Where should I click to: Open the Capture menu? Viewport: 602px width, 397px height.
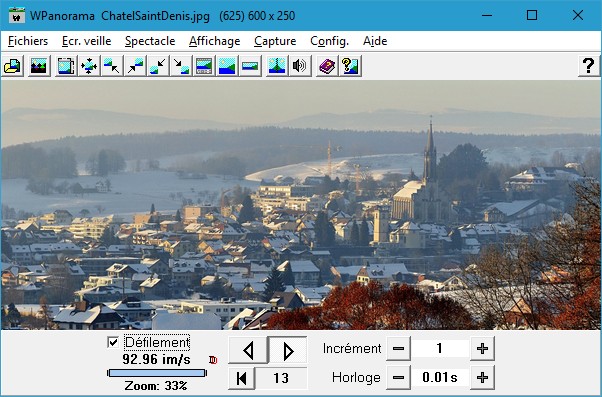[275, 41]
